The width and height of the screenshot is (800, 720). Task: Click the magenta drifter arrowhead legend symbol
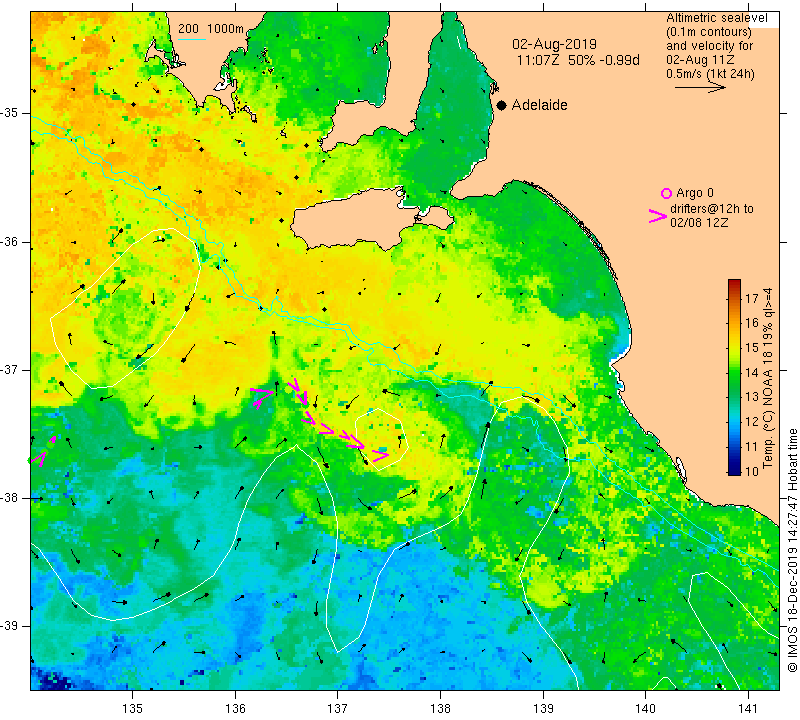658,216
